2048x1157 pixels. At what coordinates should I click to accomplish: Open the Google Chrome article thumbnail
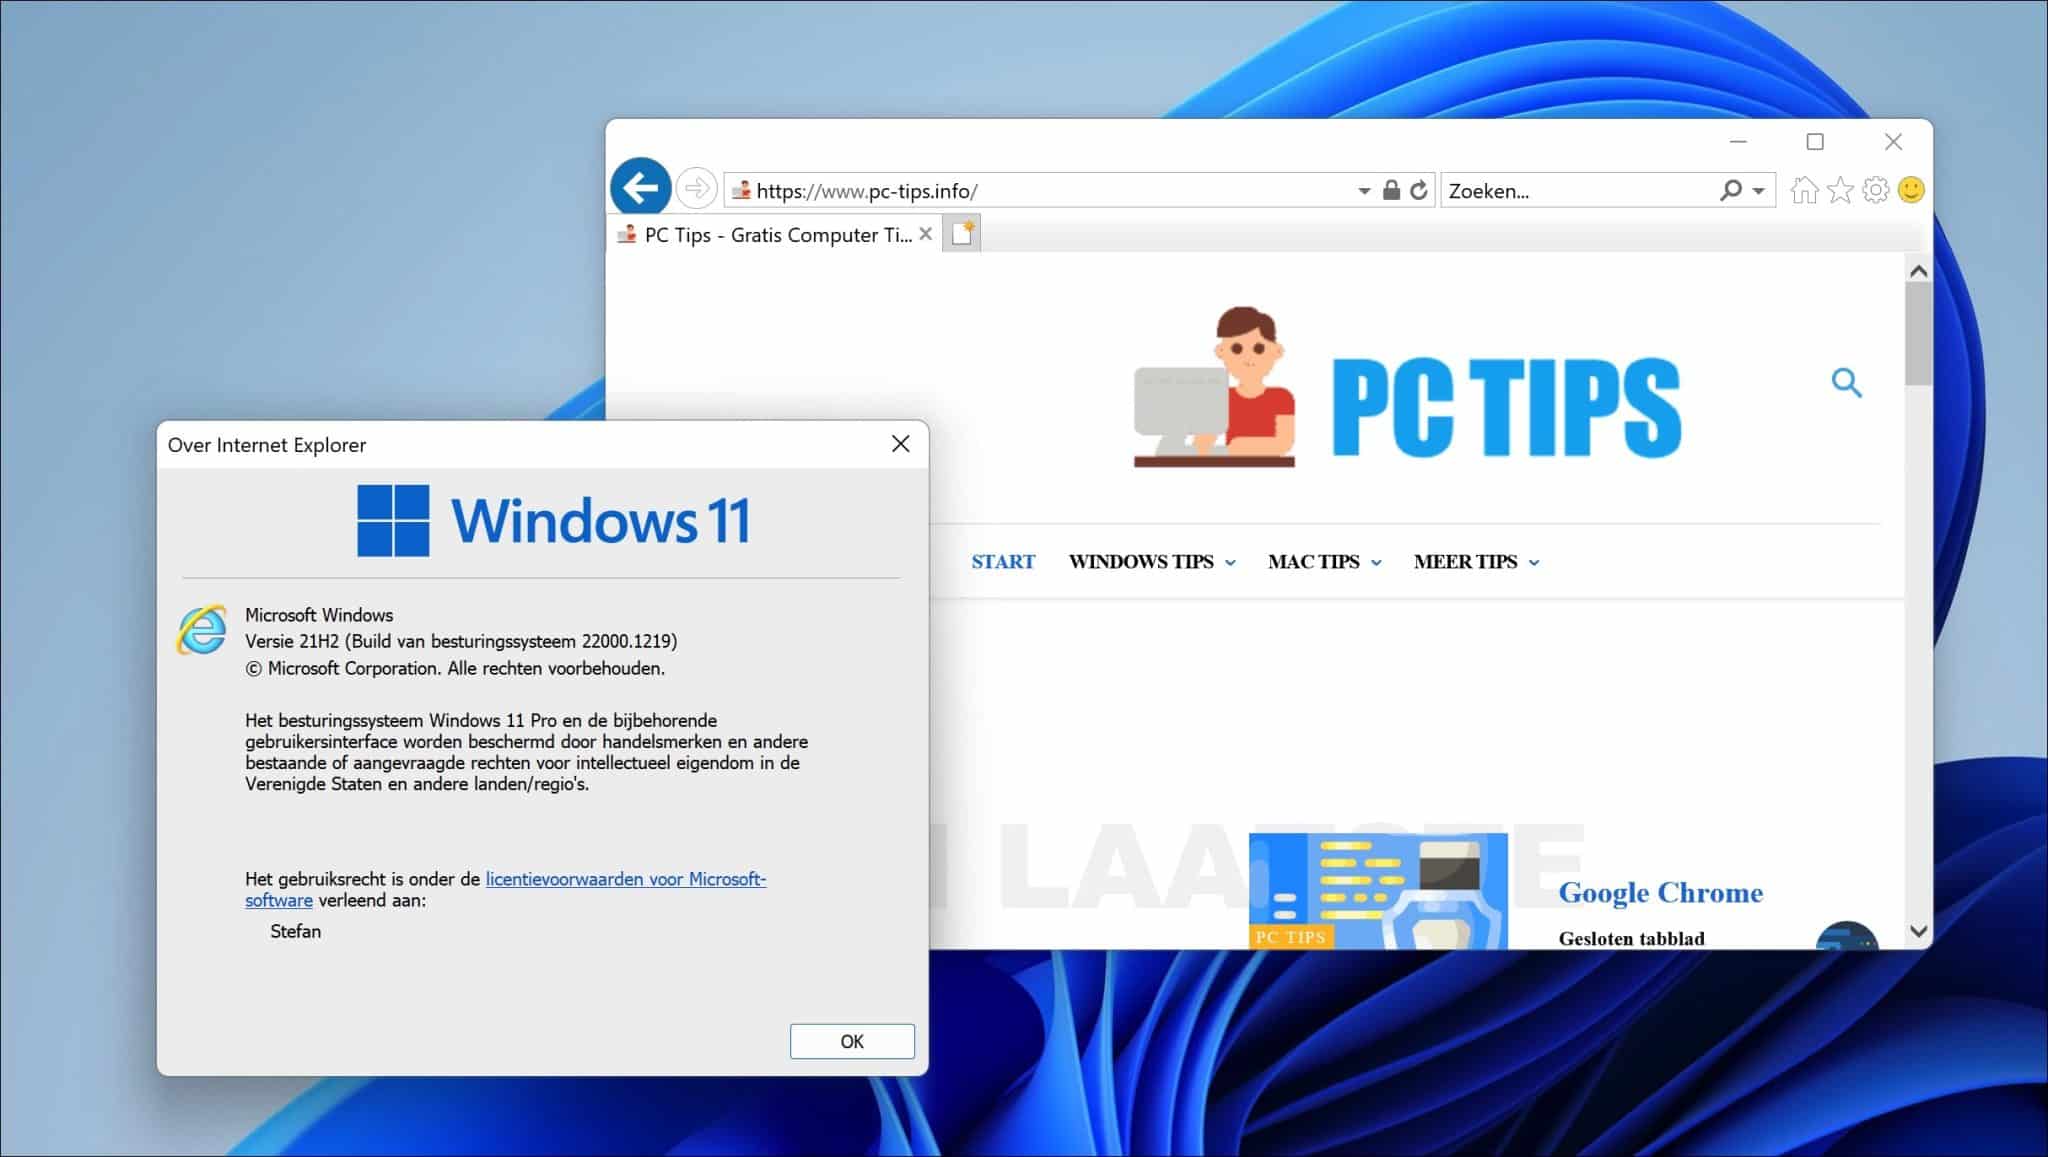click(1378, 890)
